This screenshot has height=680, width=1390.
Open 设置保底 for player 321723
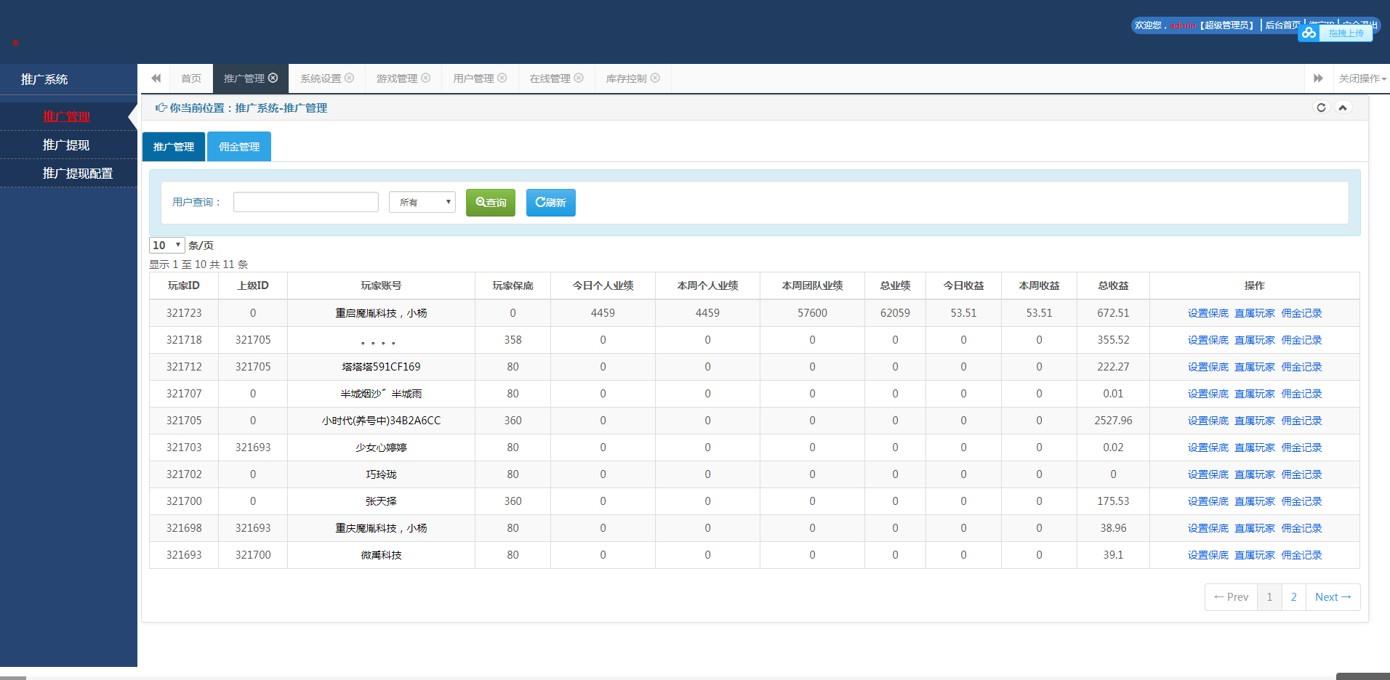pyautogui.click(x=1208, y=313)
